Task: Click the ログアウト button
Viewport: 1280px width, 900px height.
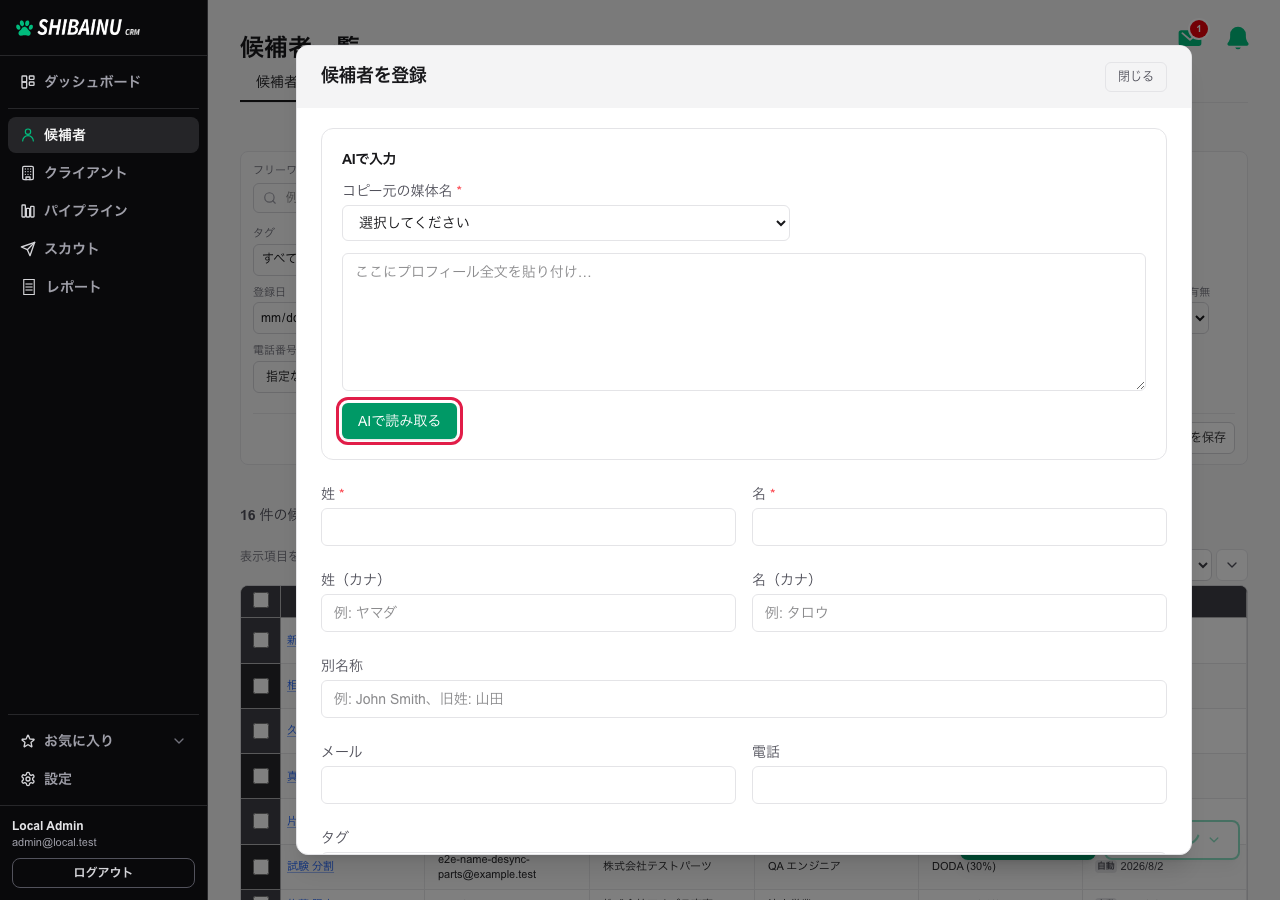Action: point(103,873)
